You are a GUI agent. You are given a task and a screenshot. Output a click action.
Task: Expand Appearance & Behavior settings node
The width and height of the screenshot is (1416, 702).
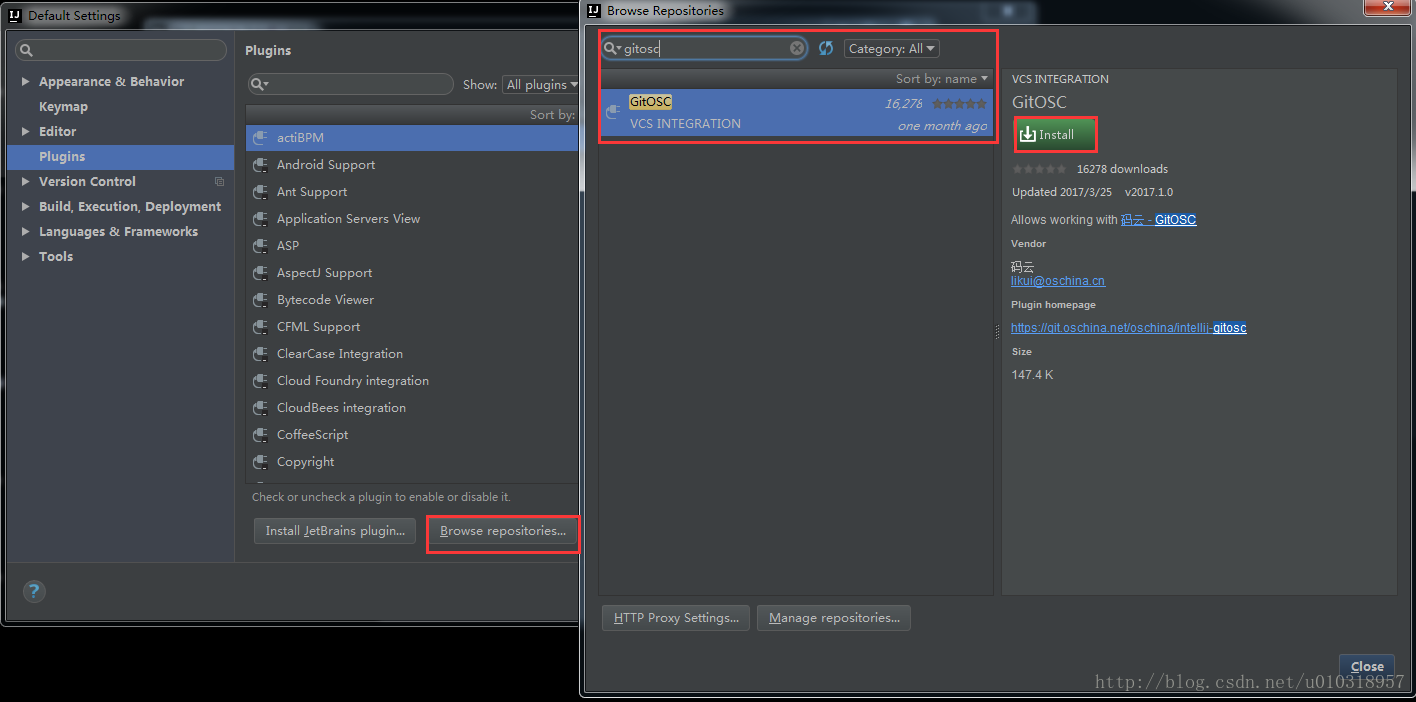[x=25, y=82]
